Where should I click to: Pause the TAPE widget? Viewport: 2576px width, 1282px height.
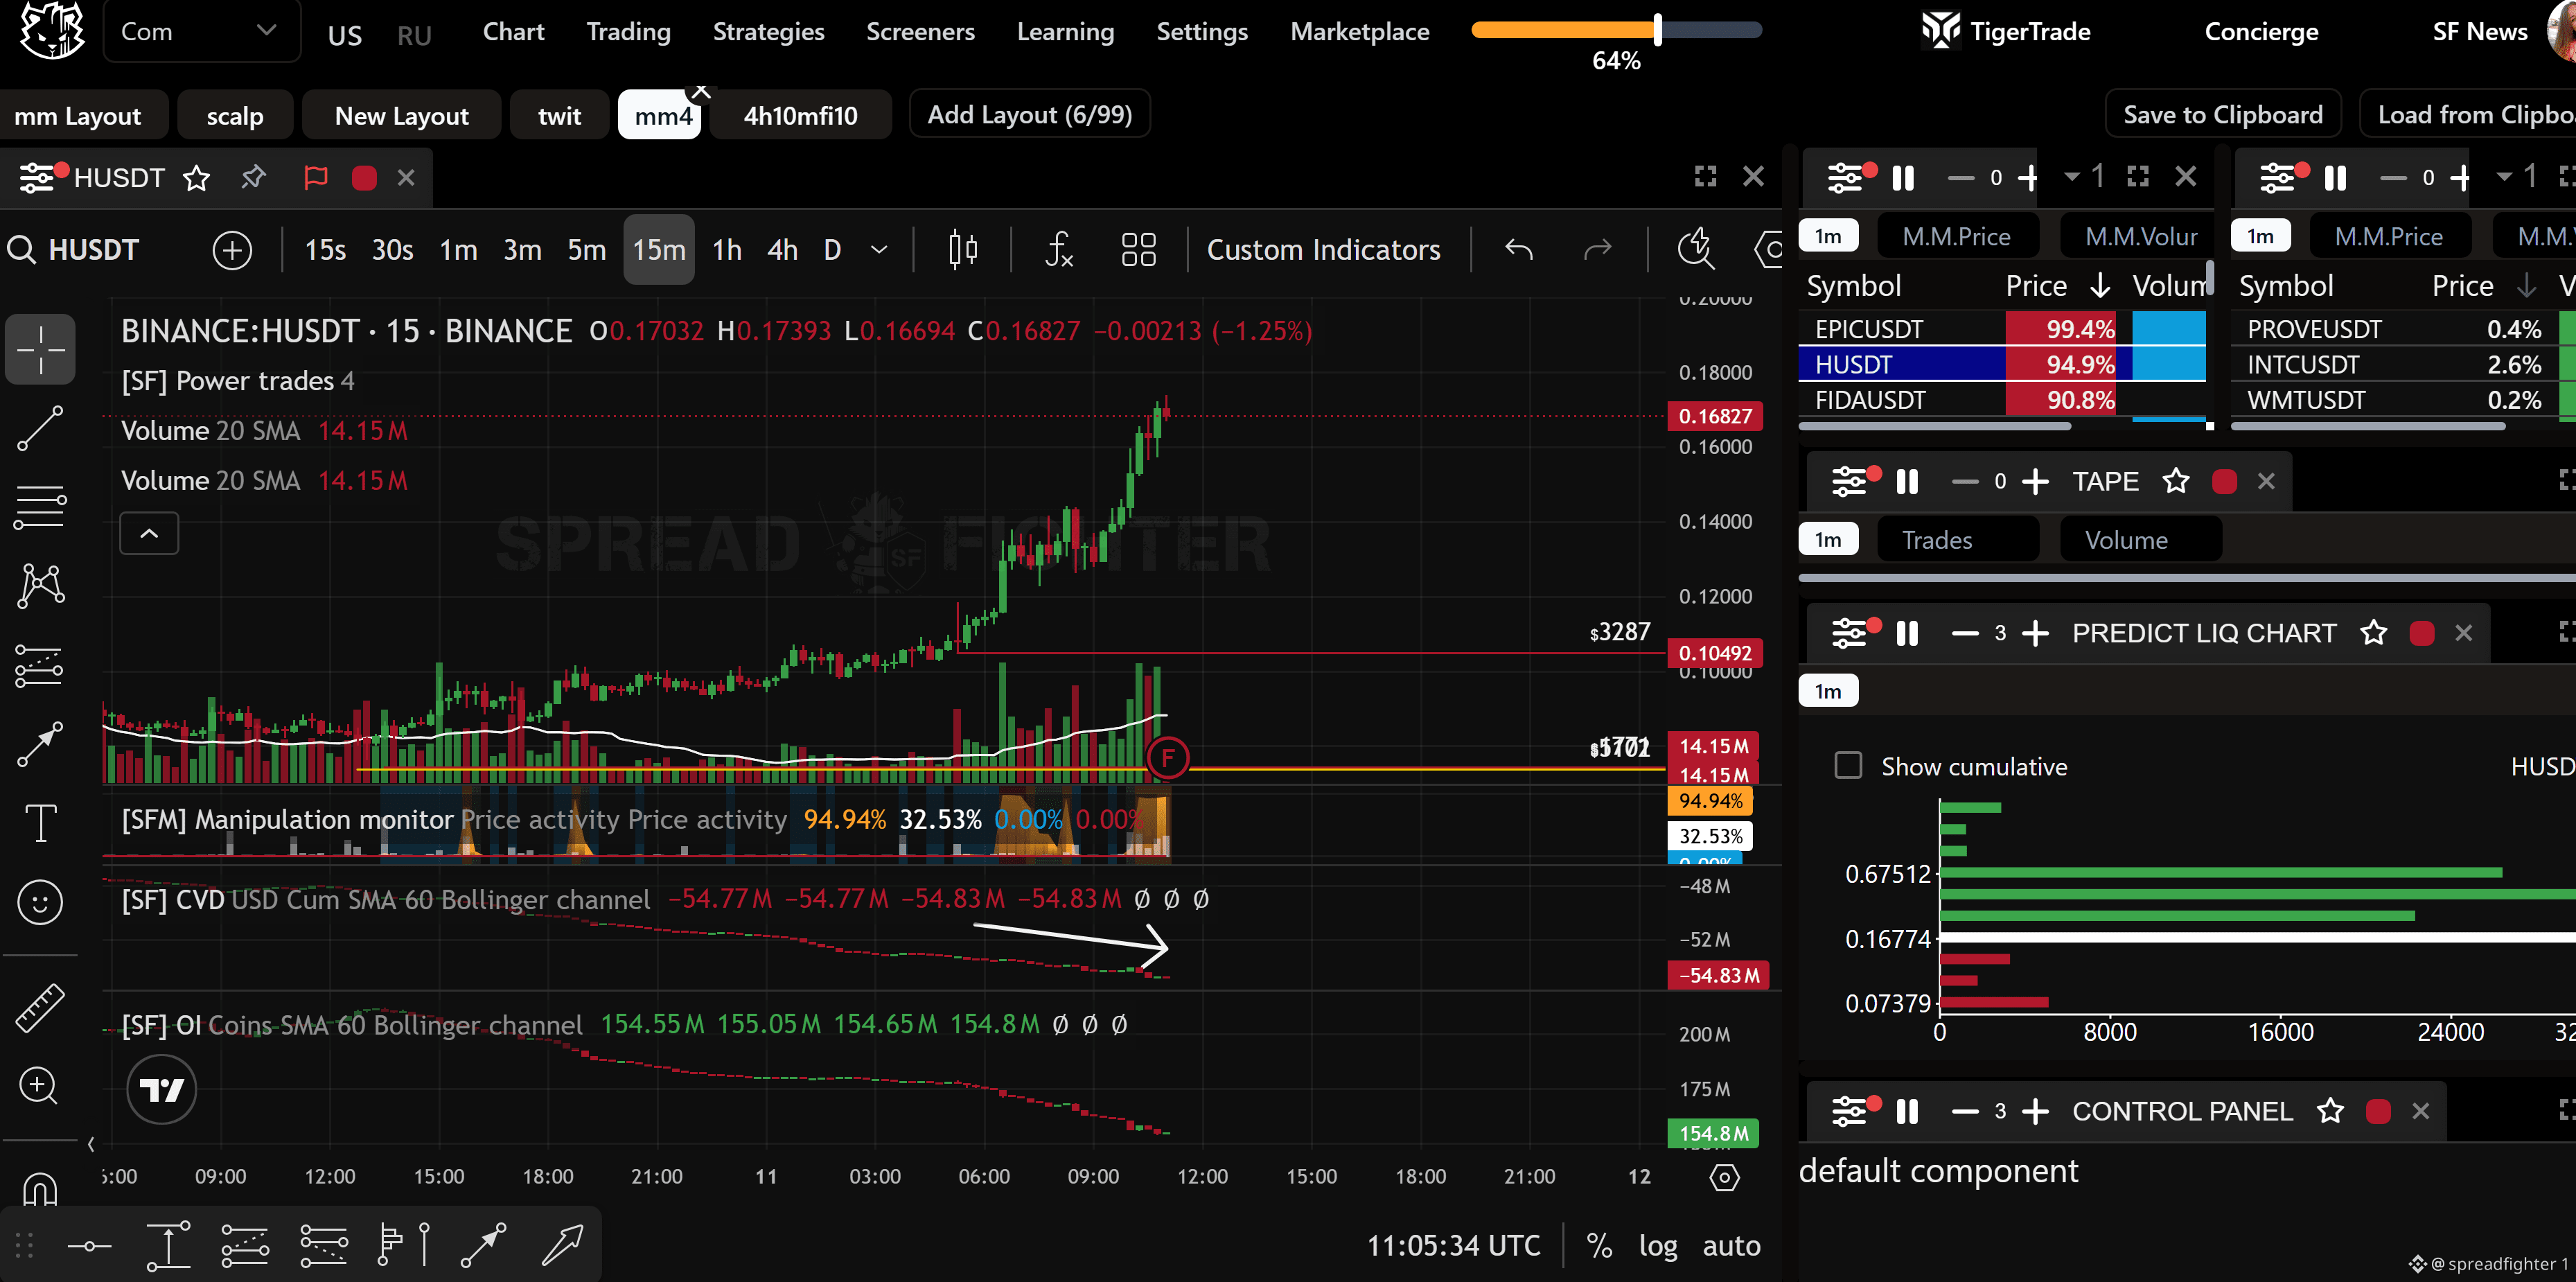coord(1907,482)
